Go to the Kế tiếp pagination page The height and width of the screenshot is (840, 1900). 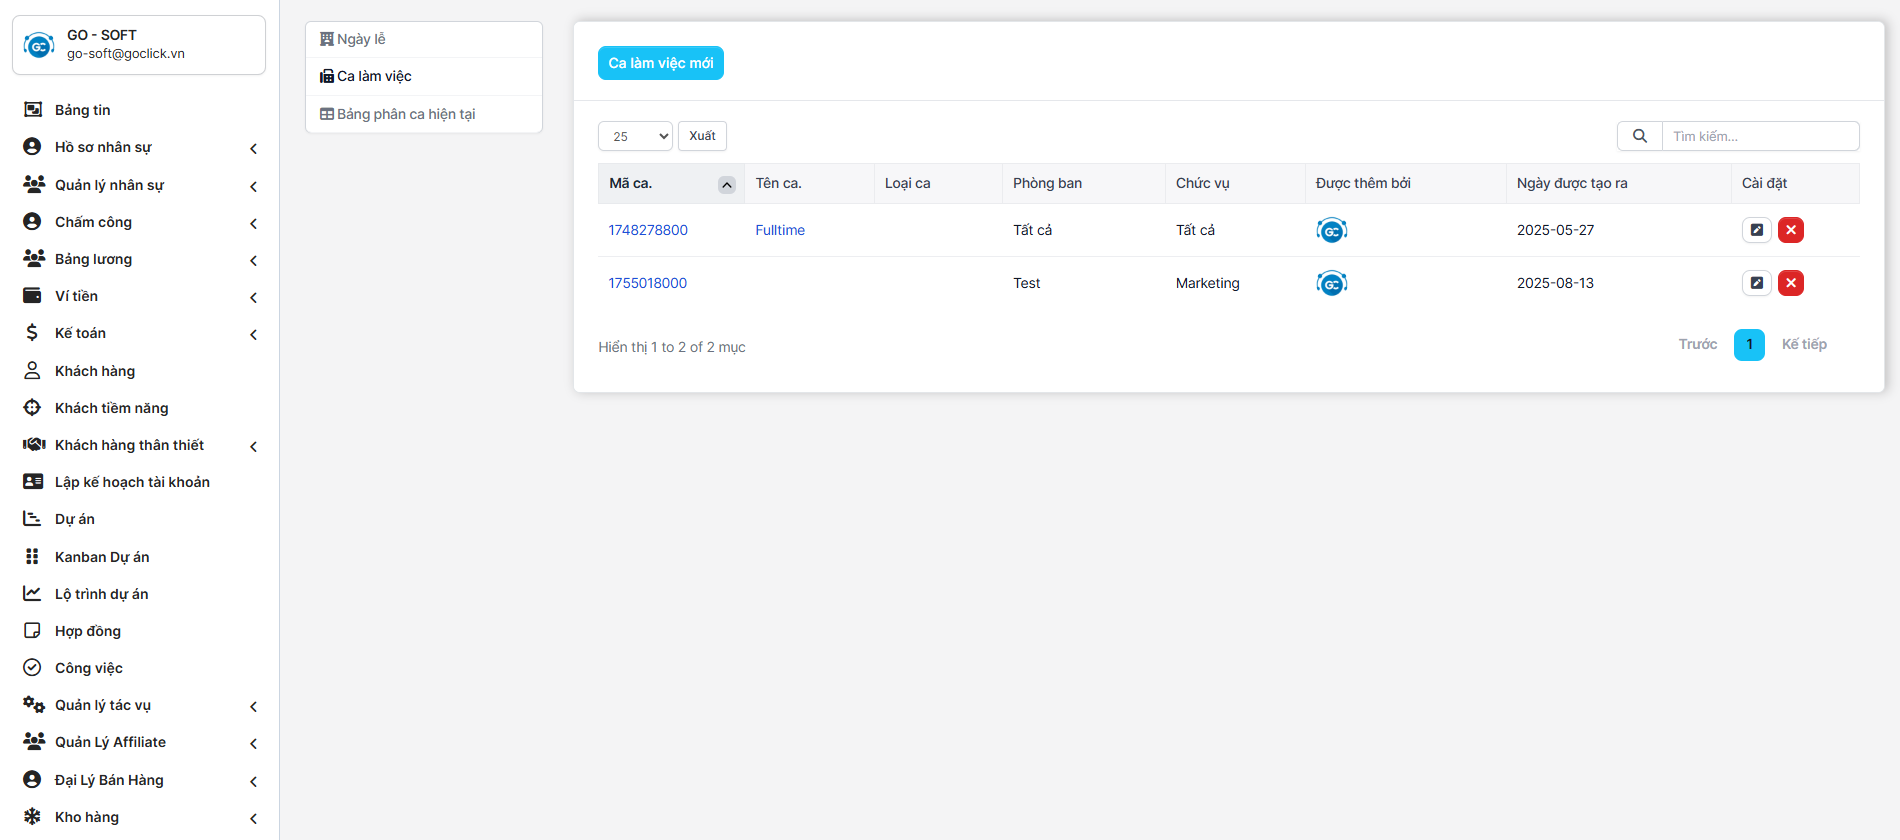[x=1803, y=344]
